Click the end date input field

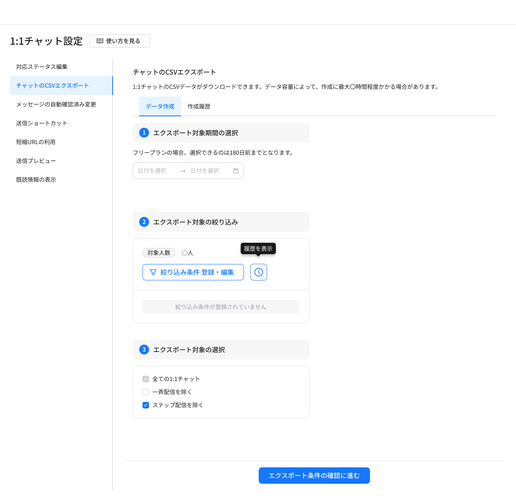[209, 171]
